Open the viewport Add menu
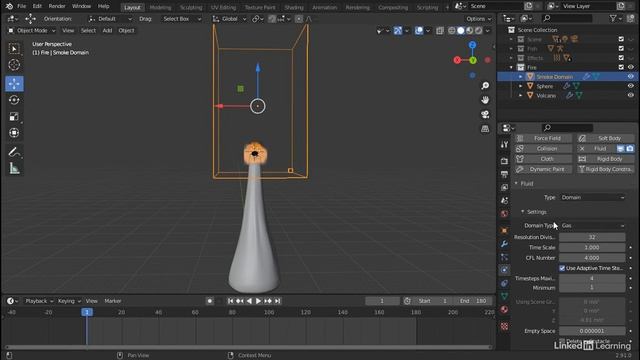Viewport: 640px width, 360px height. click(x=107, y=31)
